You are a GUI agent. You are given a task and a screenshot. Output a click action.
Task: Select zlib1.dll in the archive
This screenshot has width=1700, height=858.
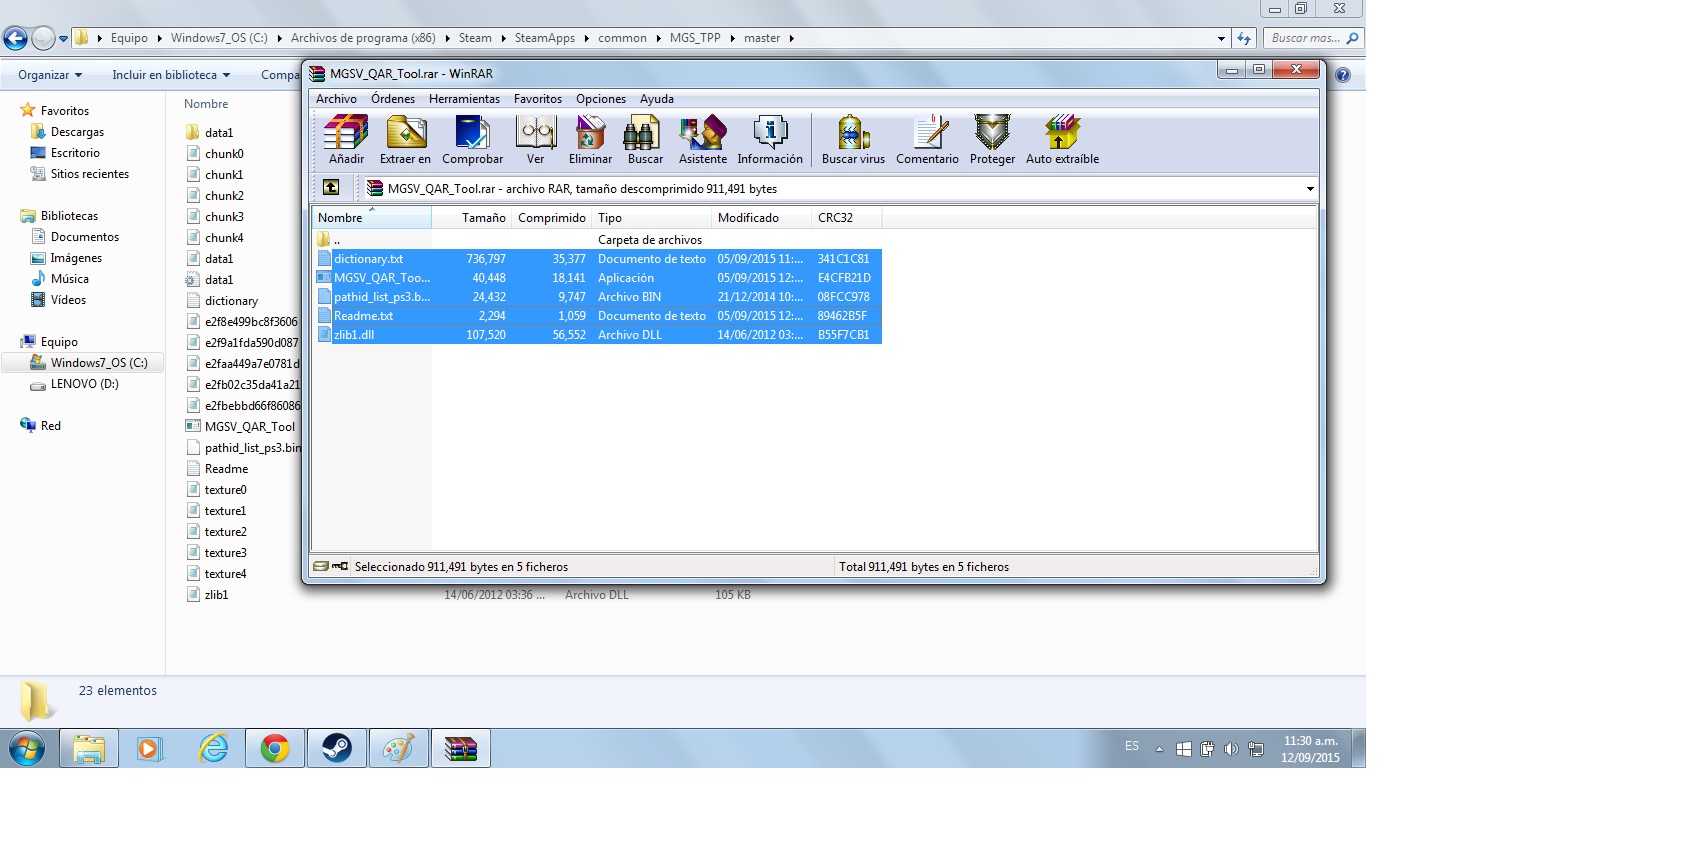pos(354,335)
